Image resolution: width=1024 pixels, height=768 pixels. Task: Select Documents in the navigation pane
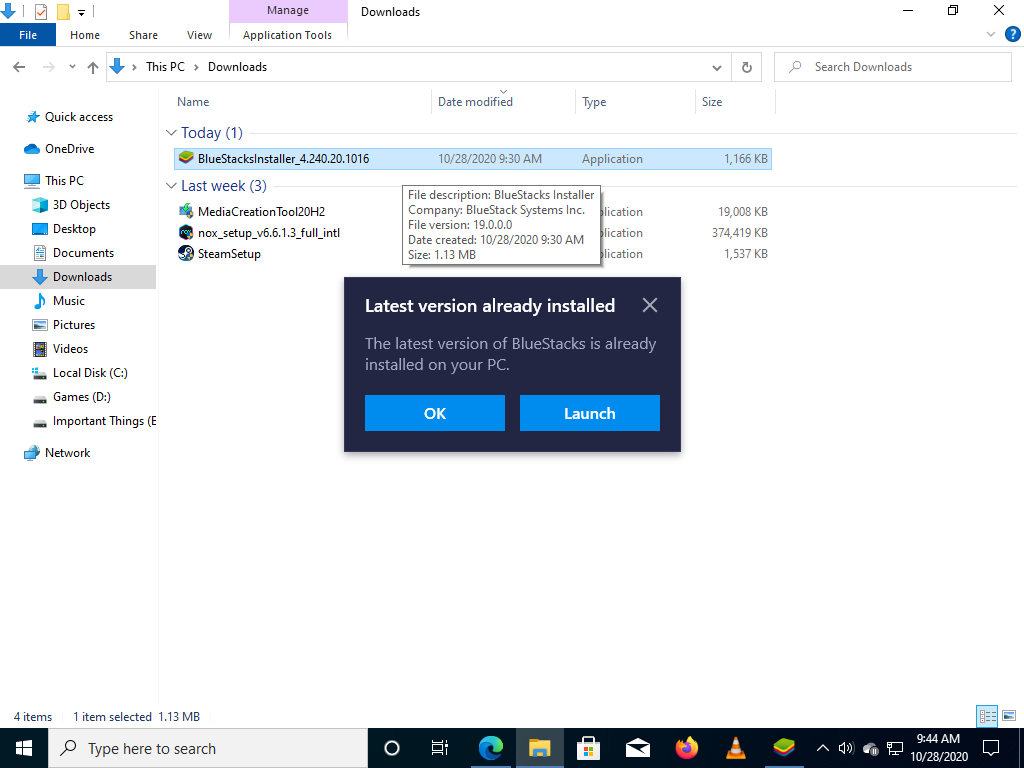point(83,253)
